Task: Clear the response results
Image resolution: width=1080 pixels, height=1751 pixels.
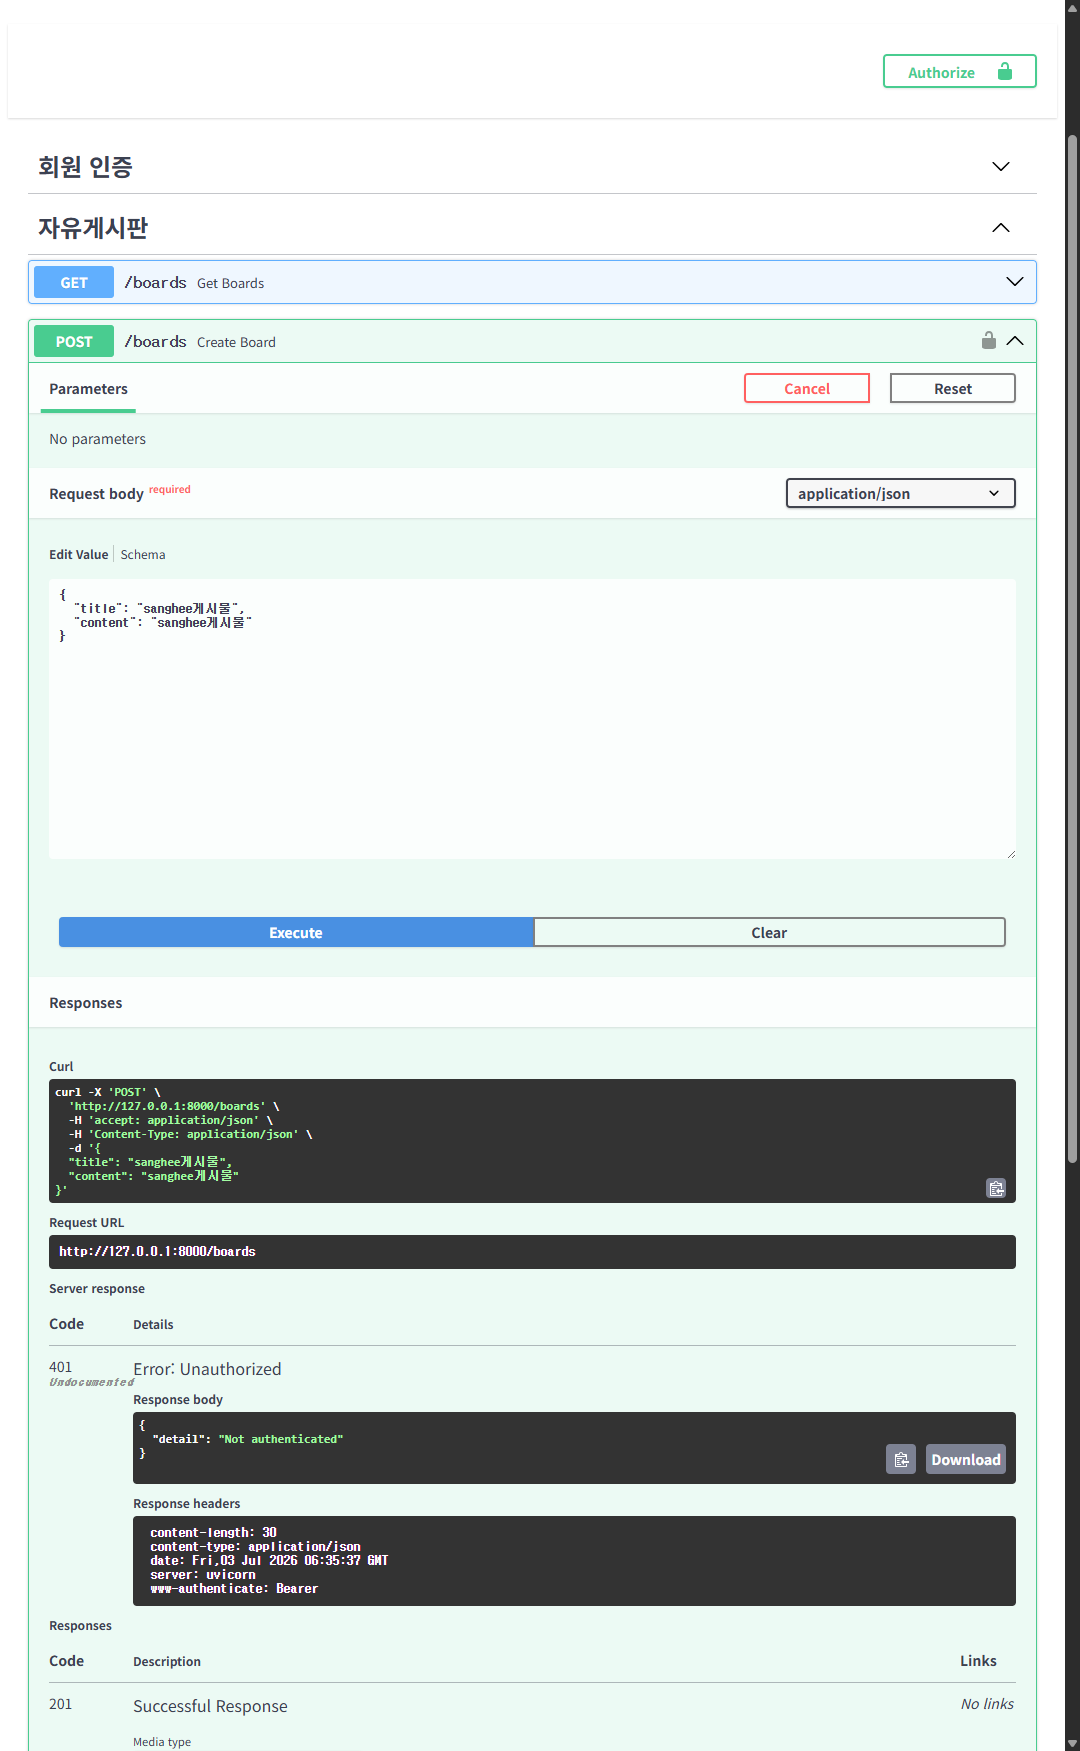Action: [769, 932]
